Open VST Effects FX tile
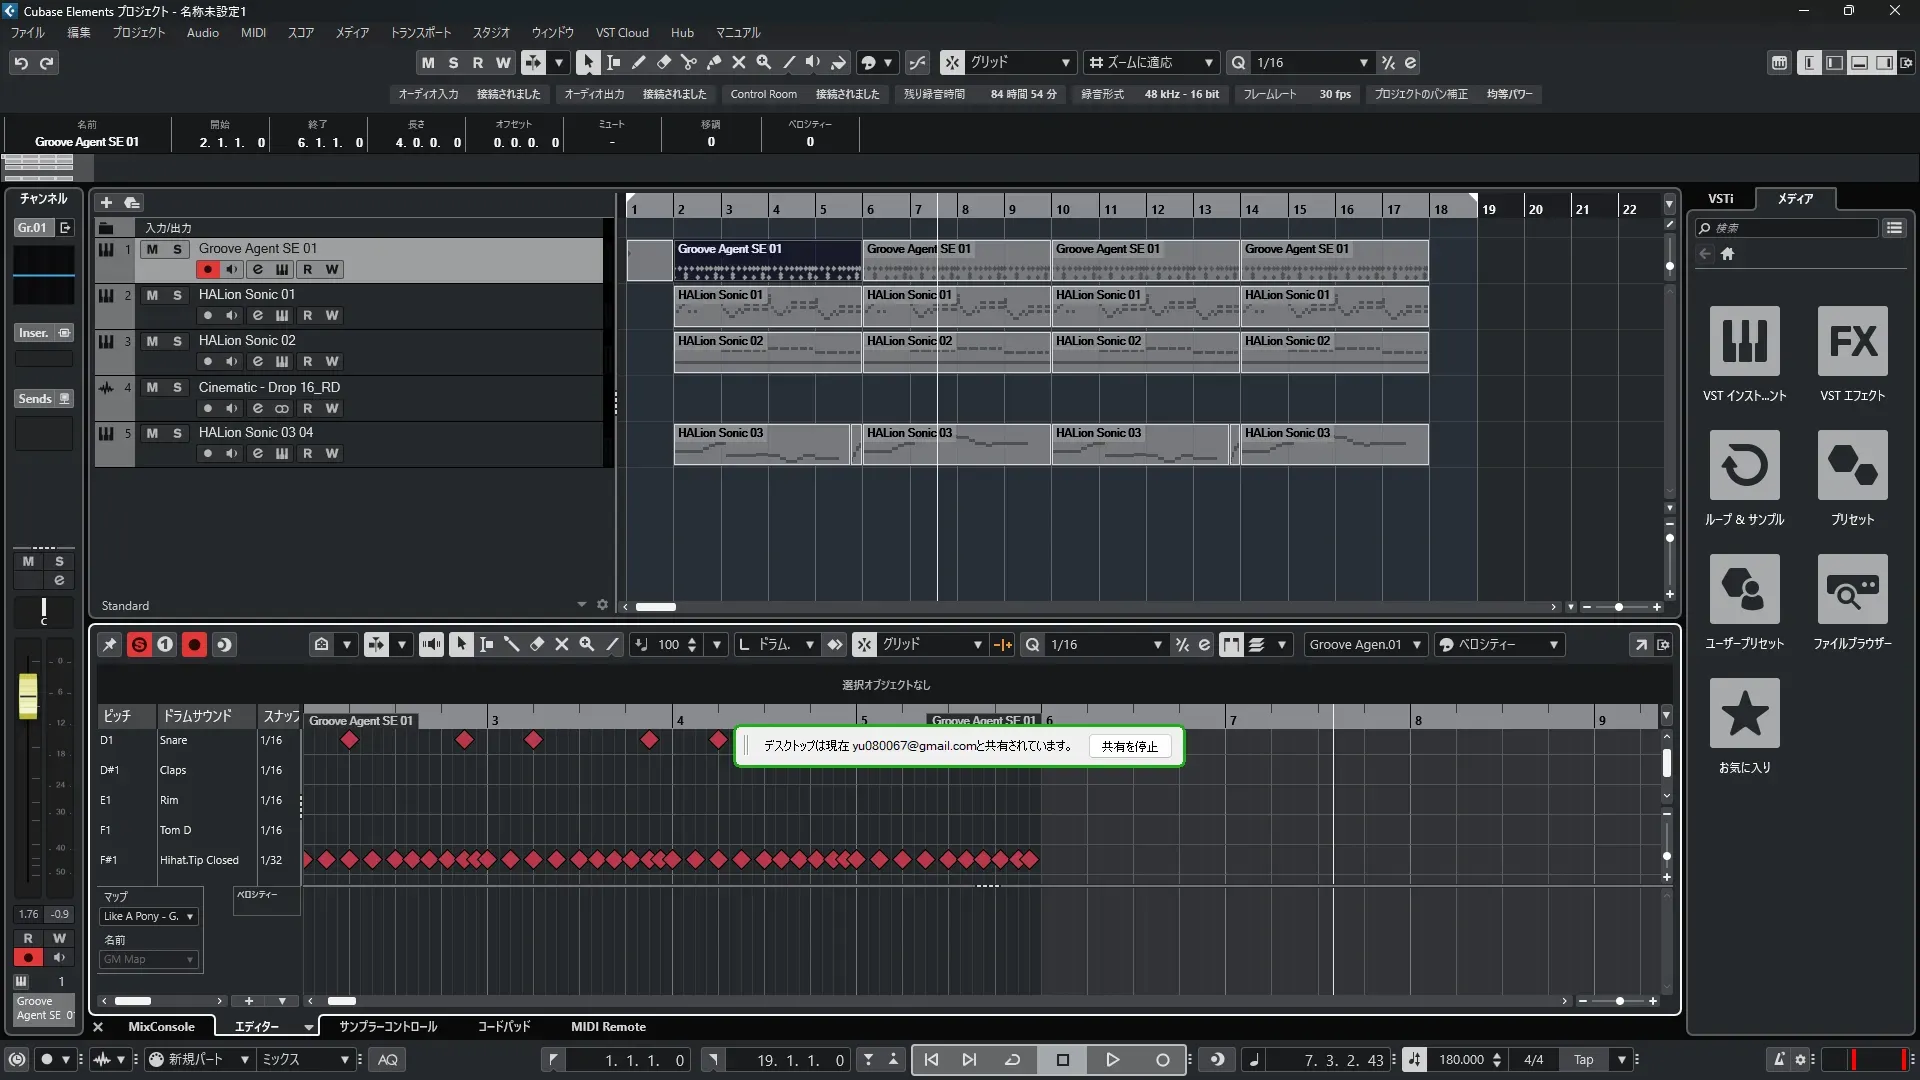Viewport: 1920px width, 1080px height. (x=1852, y=341)
